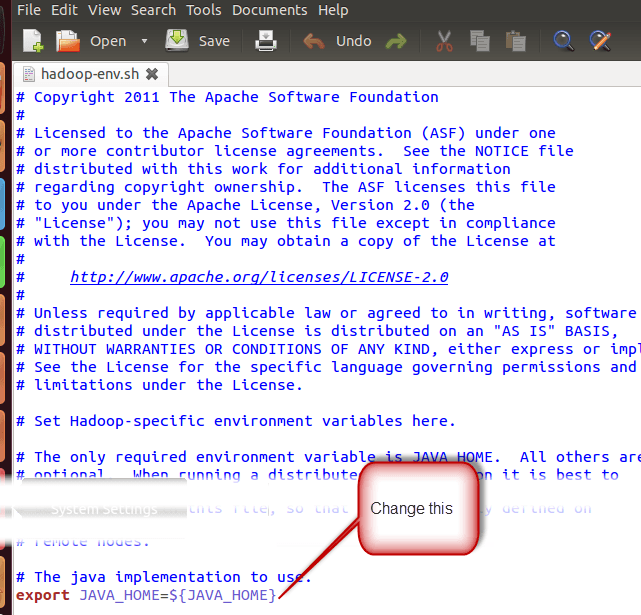Click the 'WITHOUT WARRANTIES OR CONDITIONS' line

click(x=328, y=349)
